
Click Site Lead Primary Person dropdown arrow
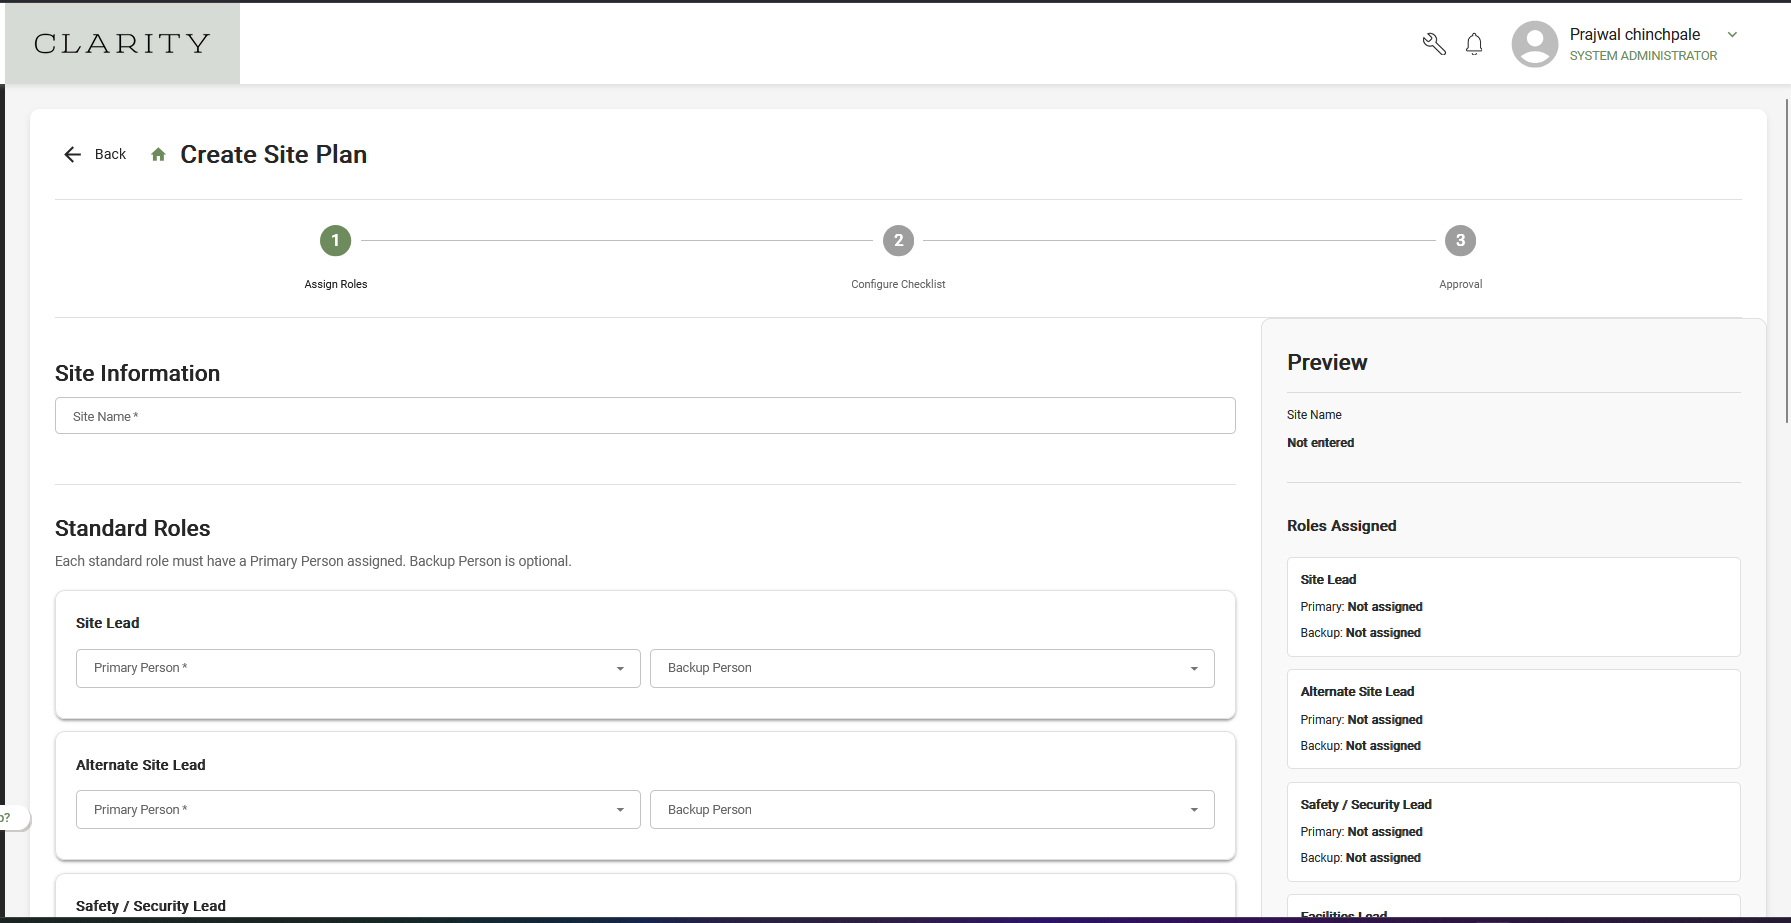(x=620, y=669)
